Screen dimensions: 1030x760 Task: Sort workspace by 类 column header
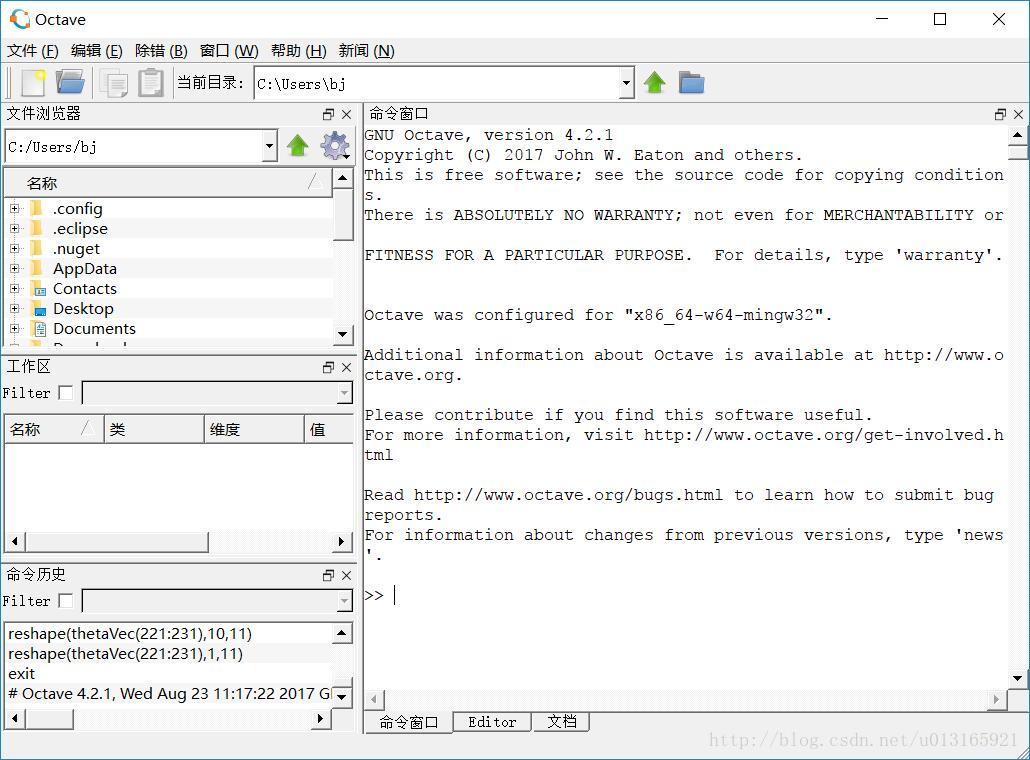pos(154,430)
